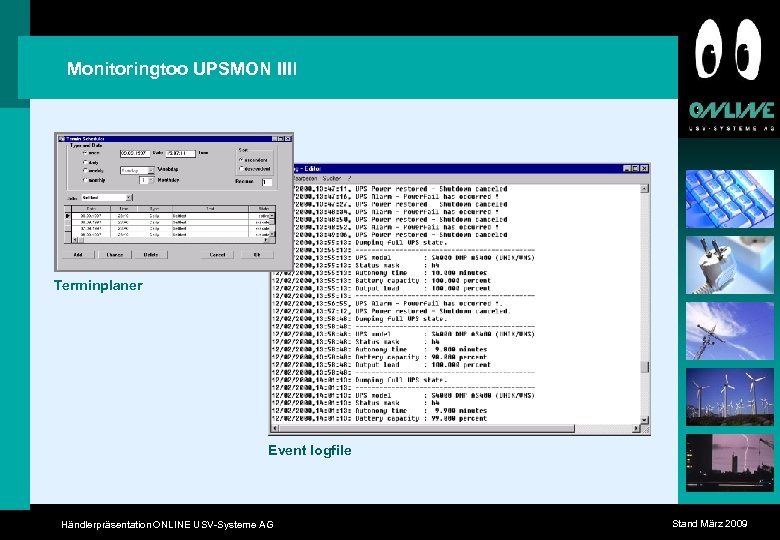
Task: Click Editor vertical scrollbar down arrow
Action: (644, 420)
